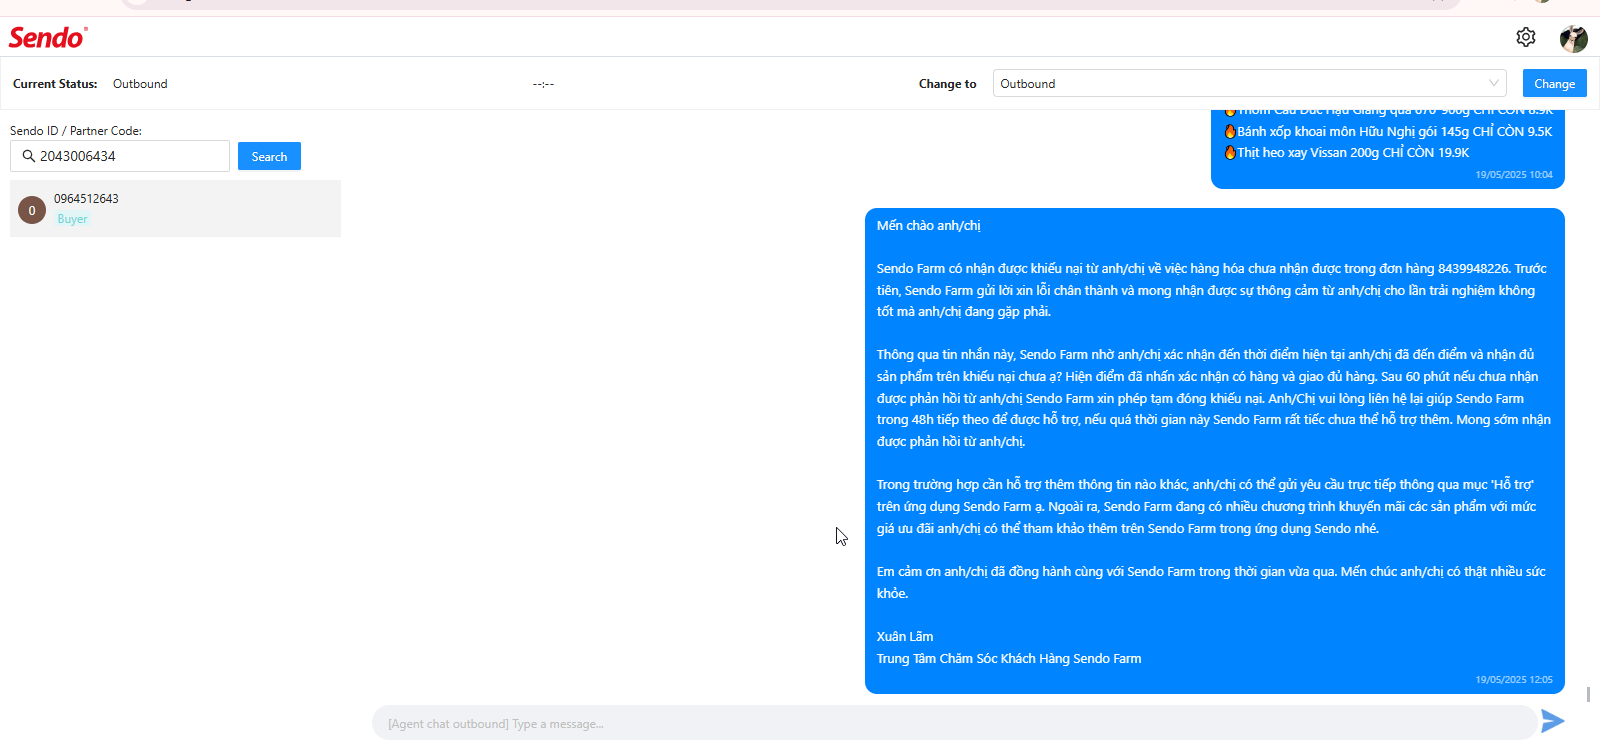Click the 'Thịt heo xay Vissan 200g' promo line
Image resolution: width=1600 pixels, height=743 pixels.
[1346, 153]
